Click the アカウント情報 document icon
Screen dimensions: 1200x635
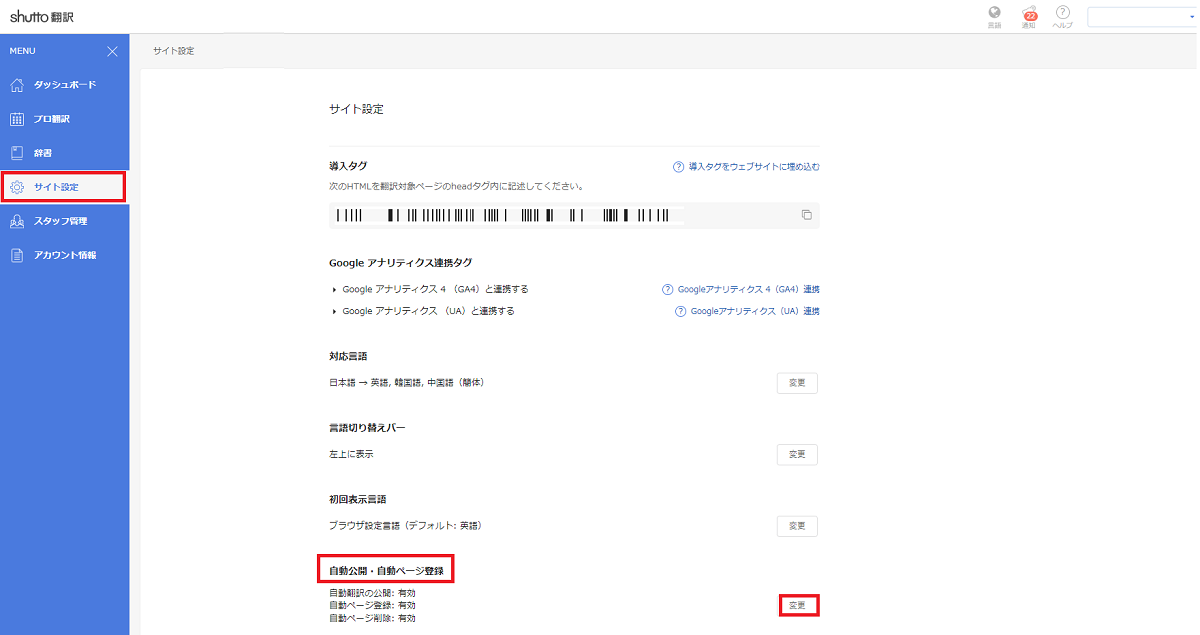(x=17, y=255)
